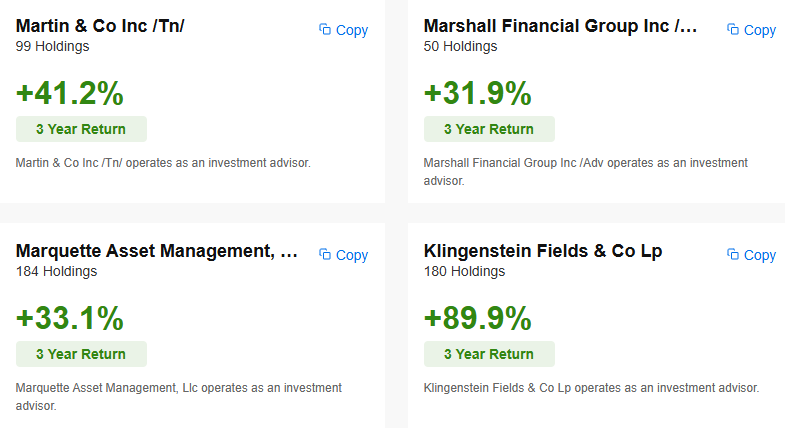Open the Klingenstein Fields & Co Lp title
The height and width of the screenshot is (428, 785).
pyautogui.click(x=543, y=251)
